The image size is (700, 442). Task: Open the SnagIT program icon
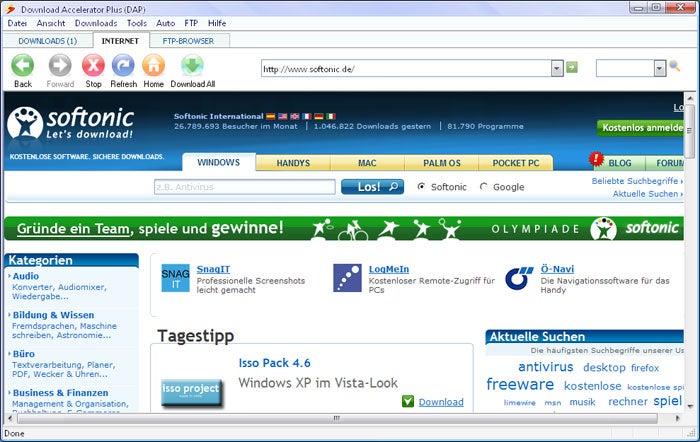tap(175, 278)
